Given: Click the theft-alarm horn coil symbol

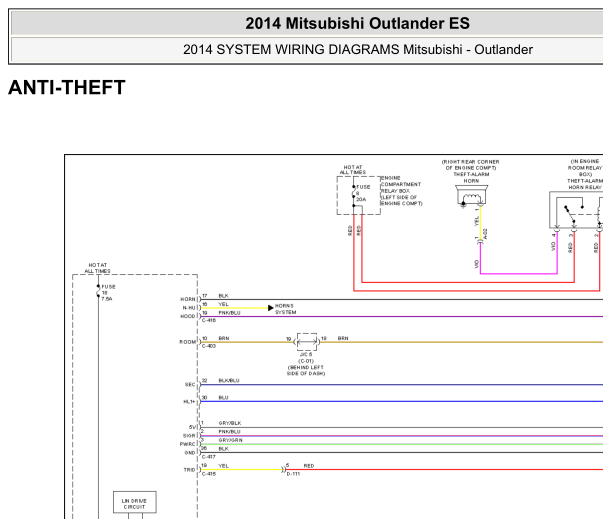Looking at the screenshot, I should click(471, 195).
